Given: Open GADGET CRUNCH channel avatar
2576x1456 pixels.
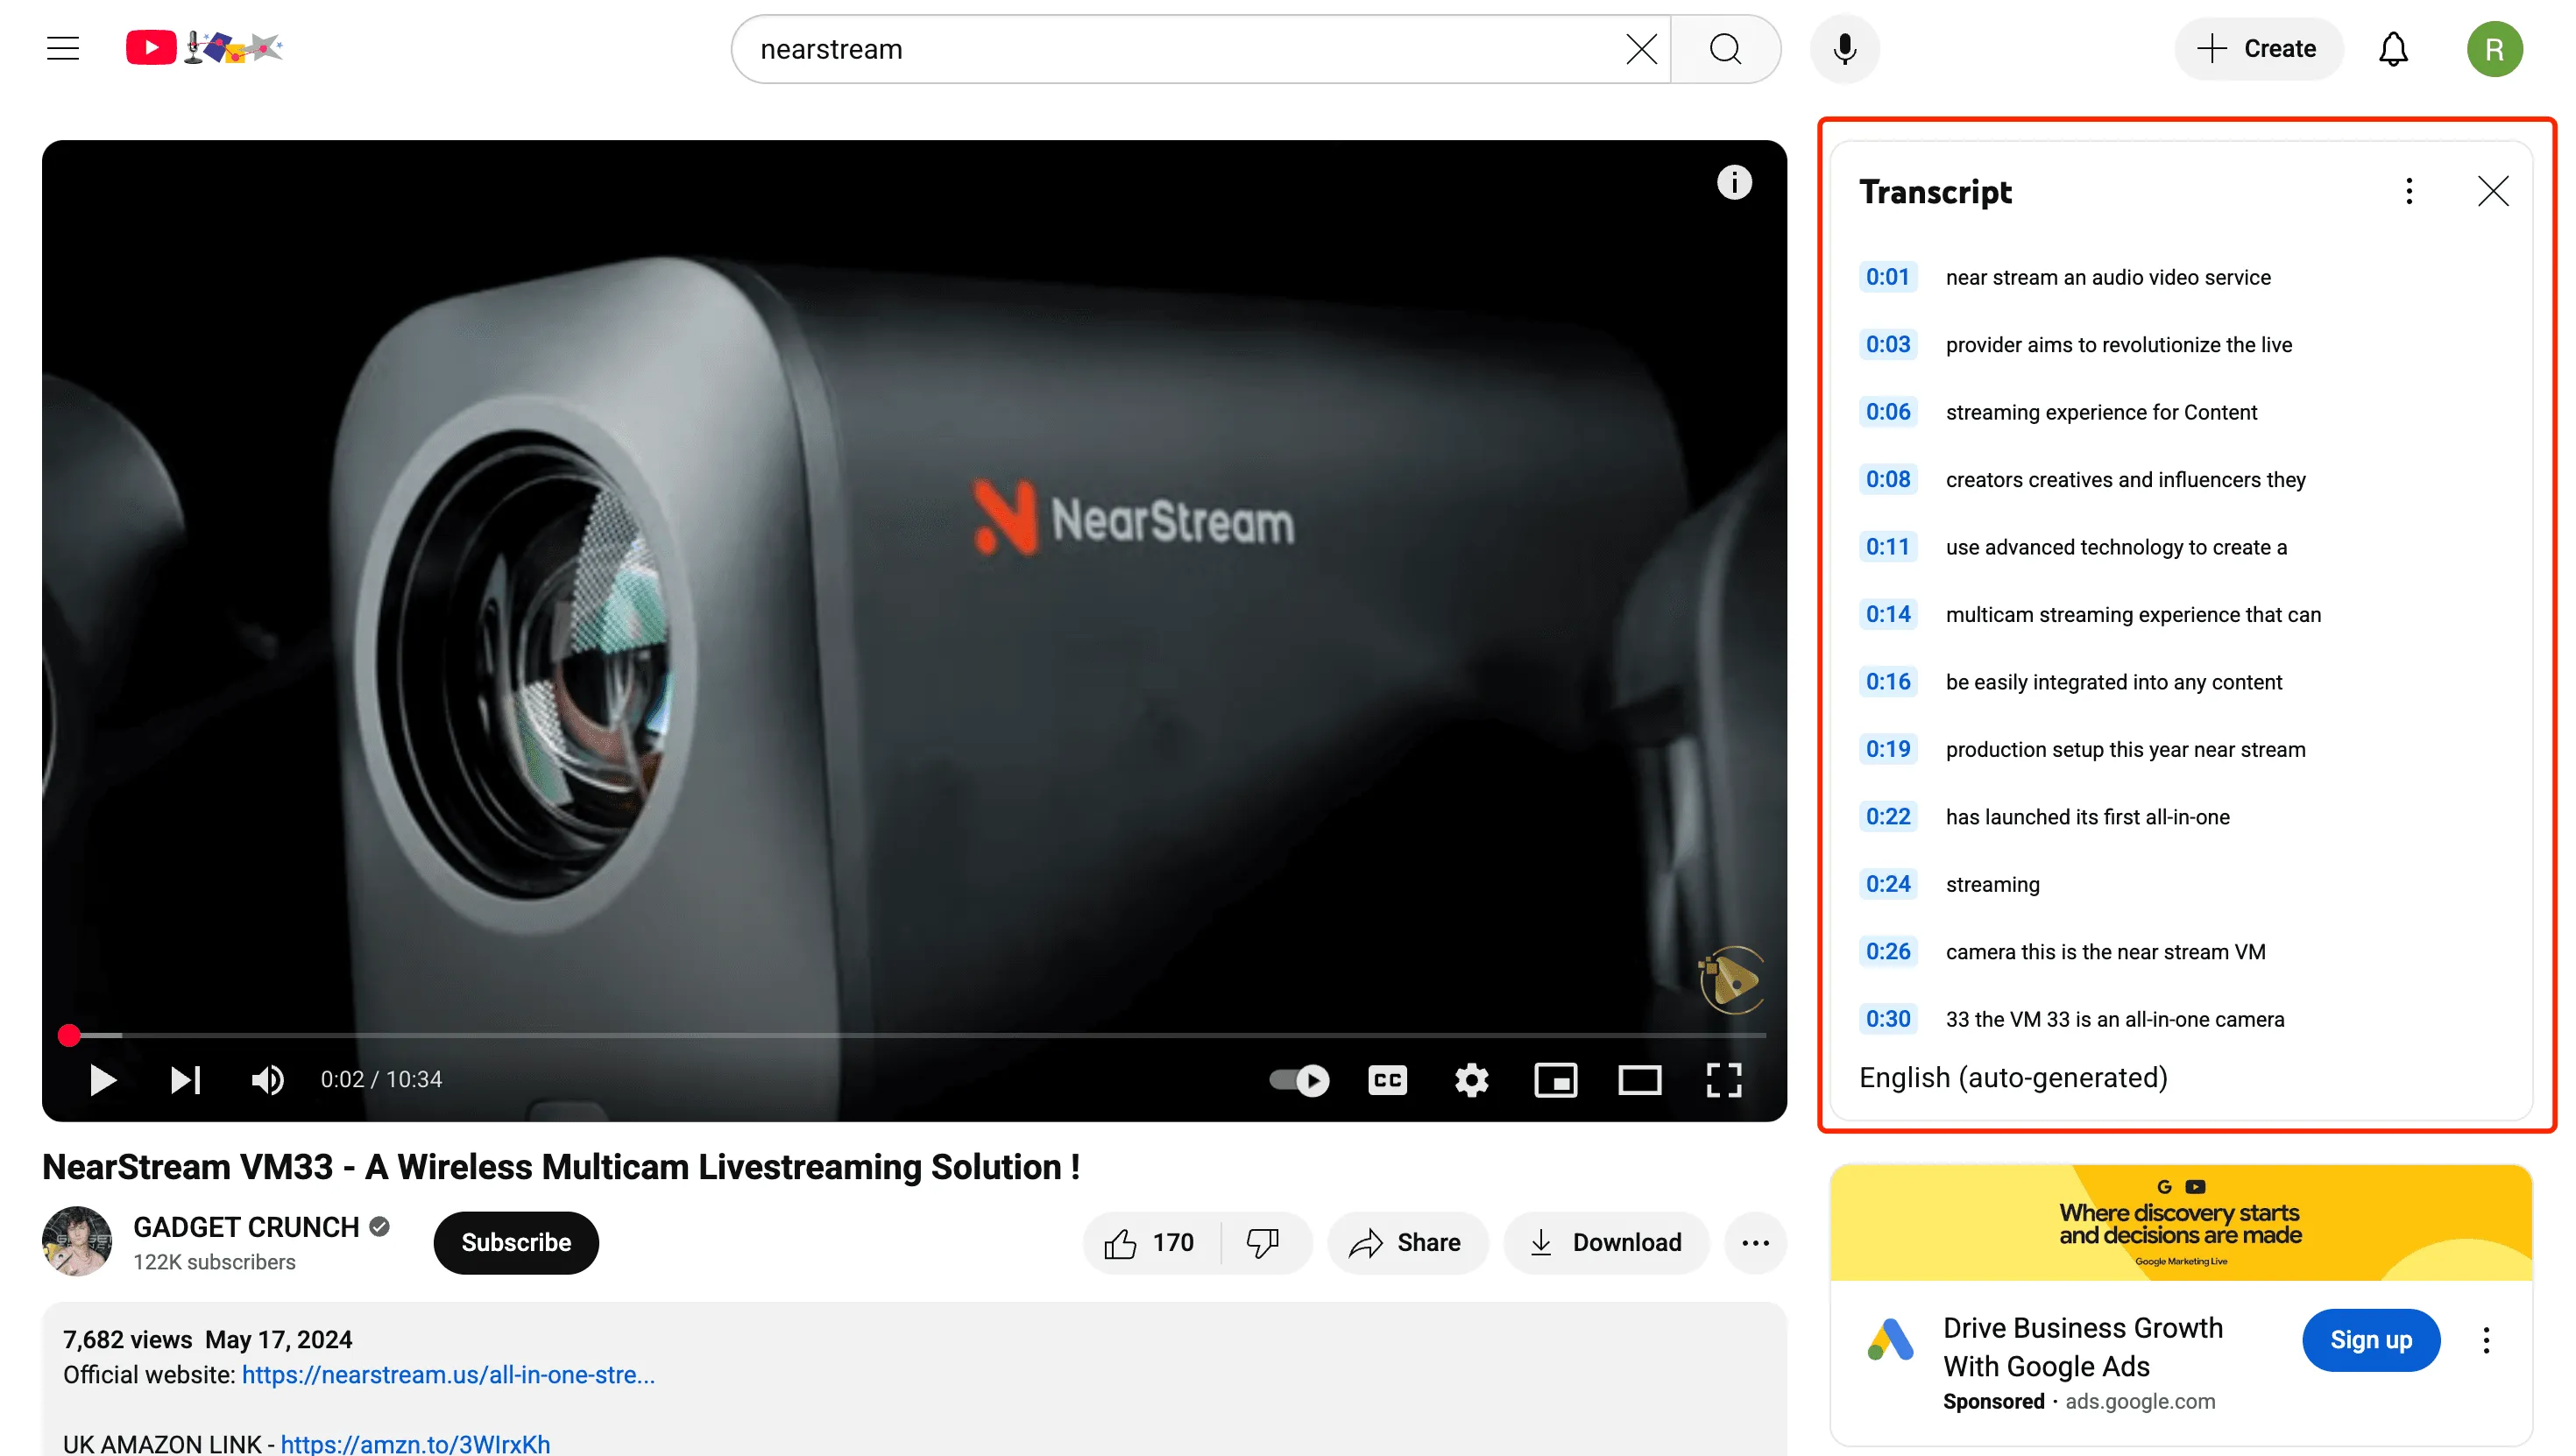Looking at the screenshot, I should pyautogui.click(x=77, y=1241).
